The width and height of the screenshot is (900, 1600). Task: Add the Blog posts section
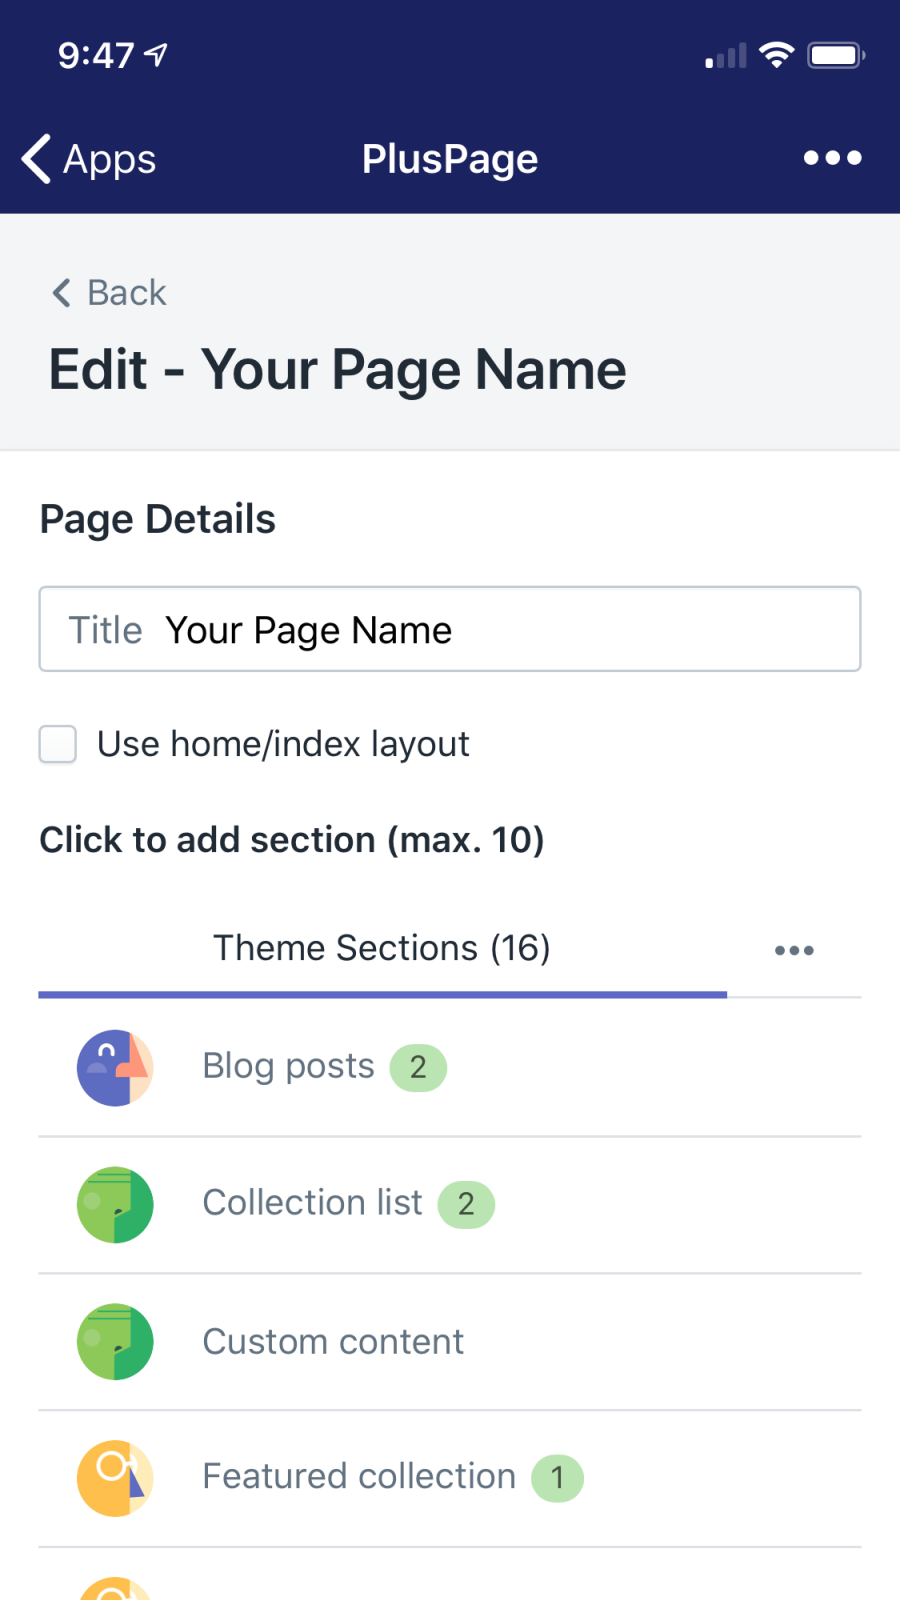[288, 1066]
